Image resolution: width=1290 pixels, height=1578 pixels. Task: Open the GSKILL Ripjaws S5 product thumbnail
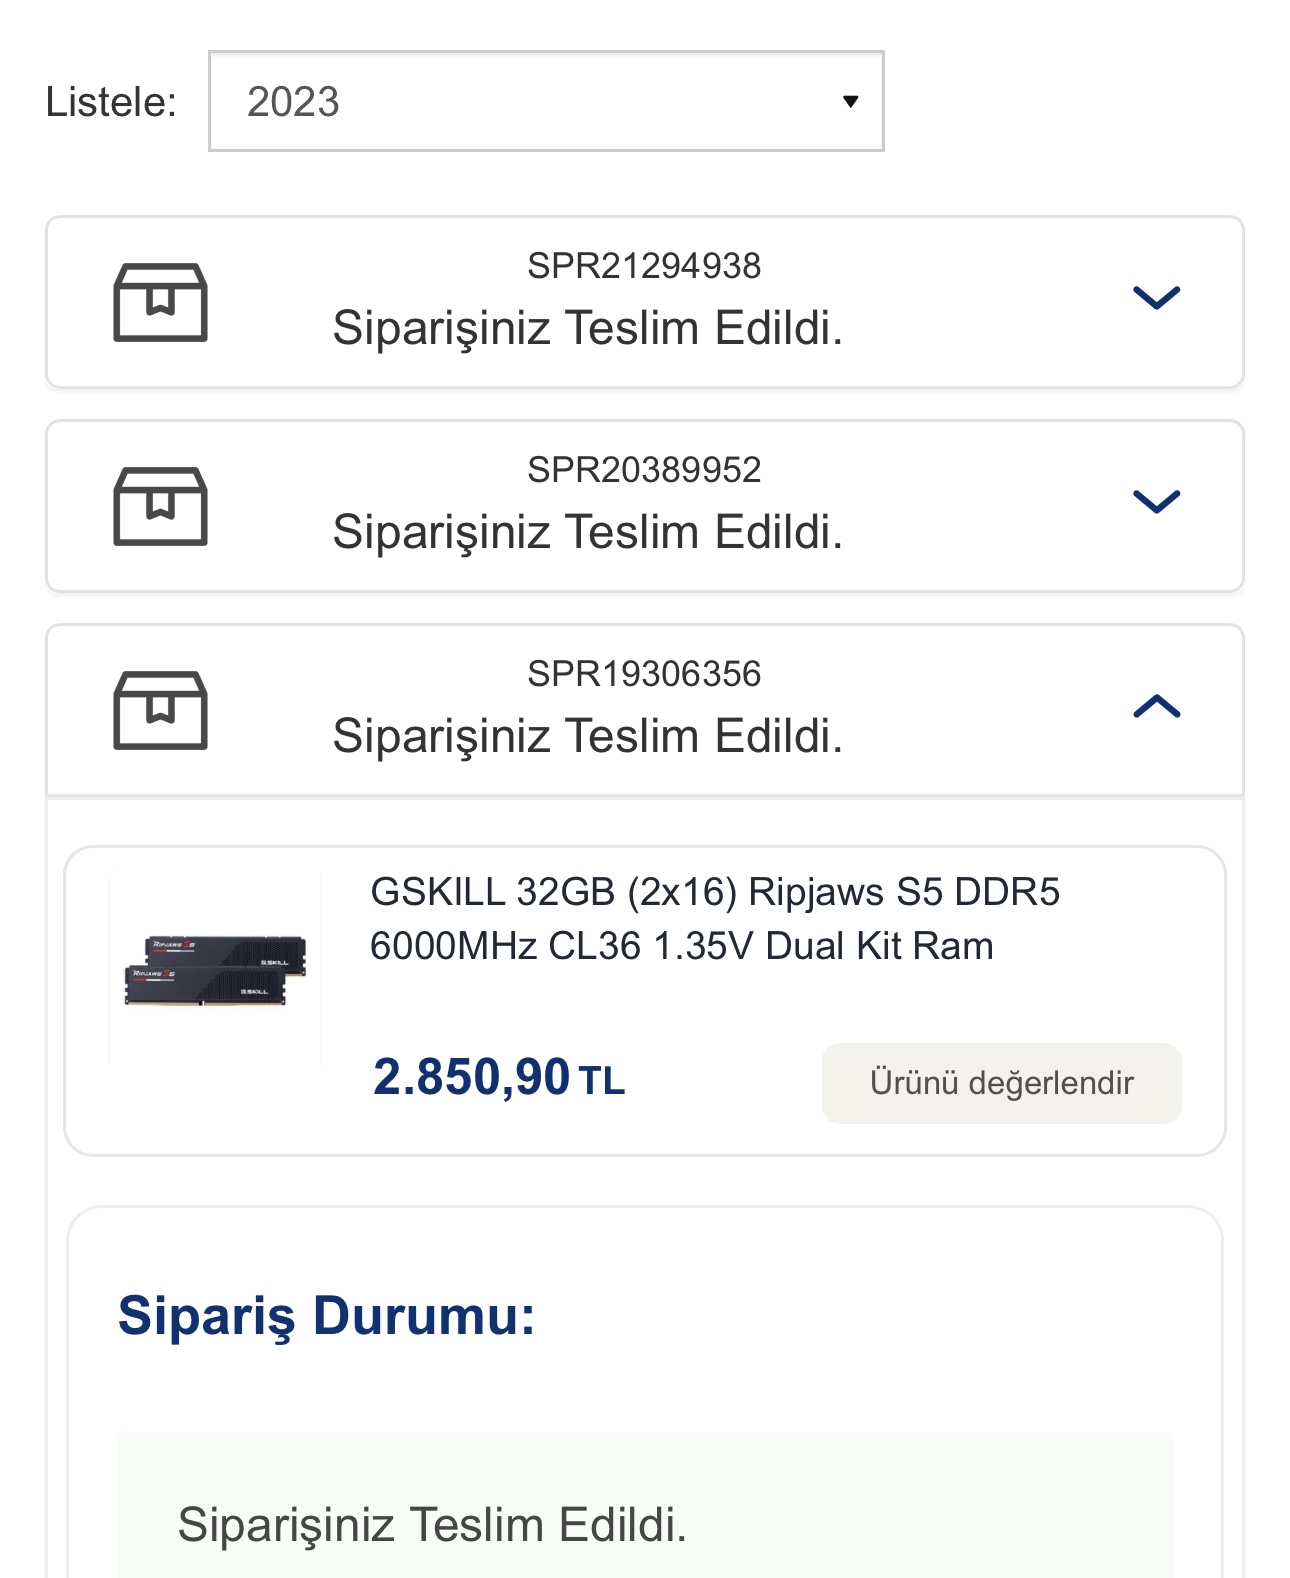pyautogui.click(x=215, y=970)
